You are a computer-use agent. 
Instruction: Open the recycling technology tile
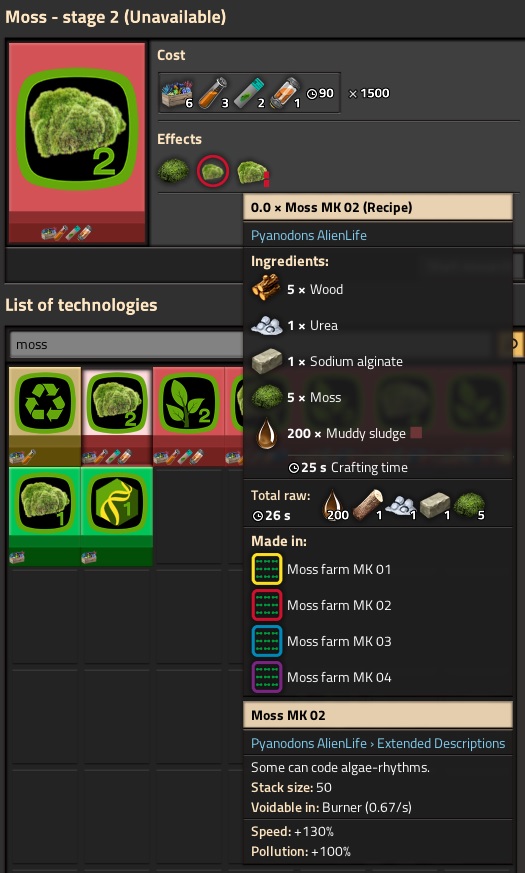pyautogui.click(x=45, y=416)
